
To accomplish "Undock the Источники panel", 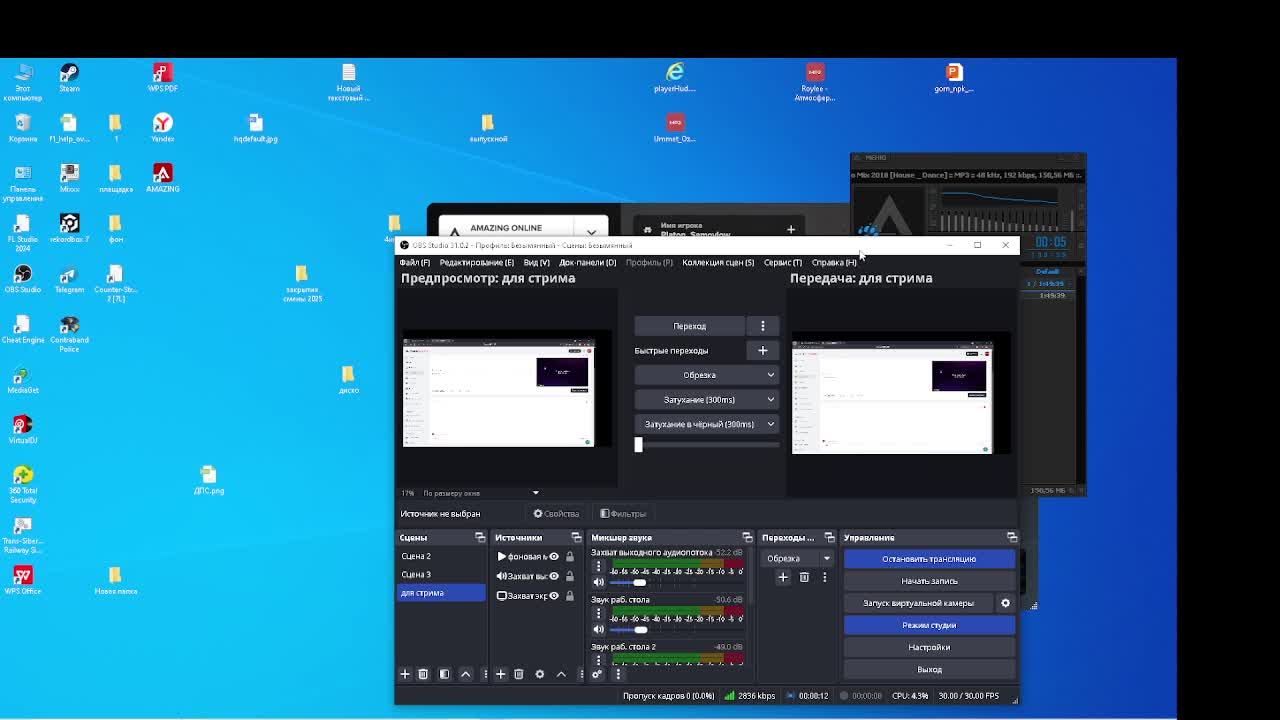I will pyautogui.click(x=576, y=538).
